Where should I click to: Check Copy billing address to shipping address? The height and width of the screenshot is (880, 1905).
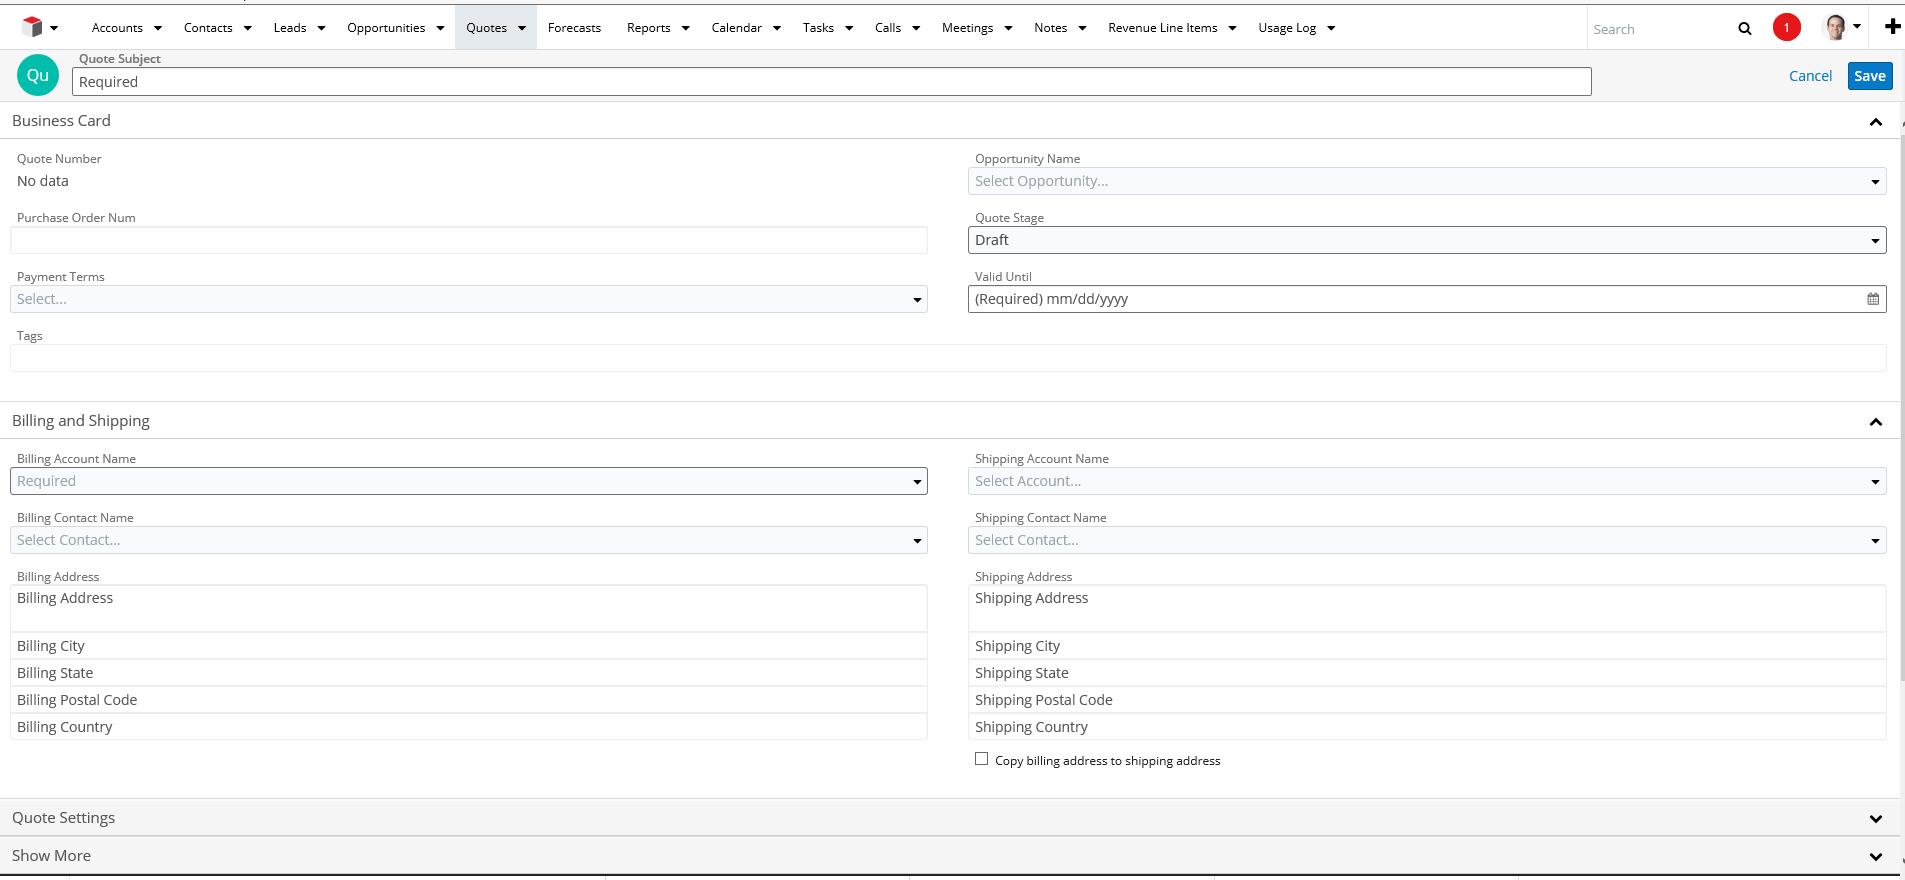coord(982,759)
